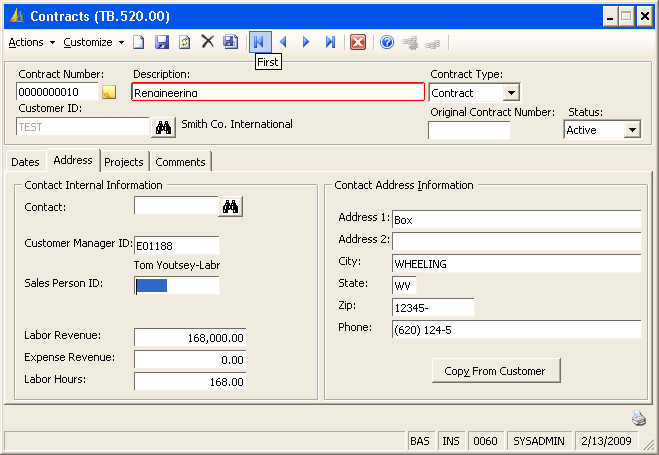Go to the Previous record arrow
The width and height of the screenshot is (659, 455).
pyautogui.click(x=283, y=42)
